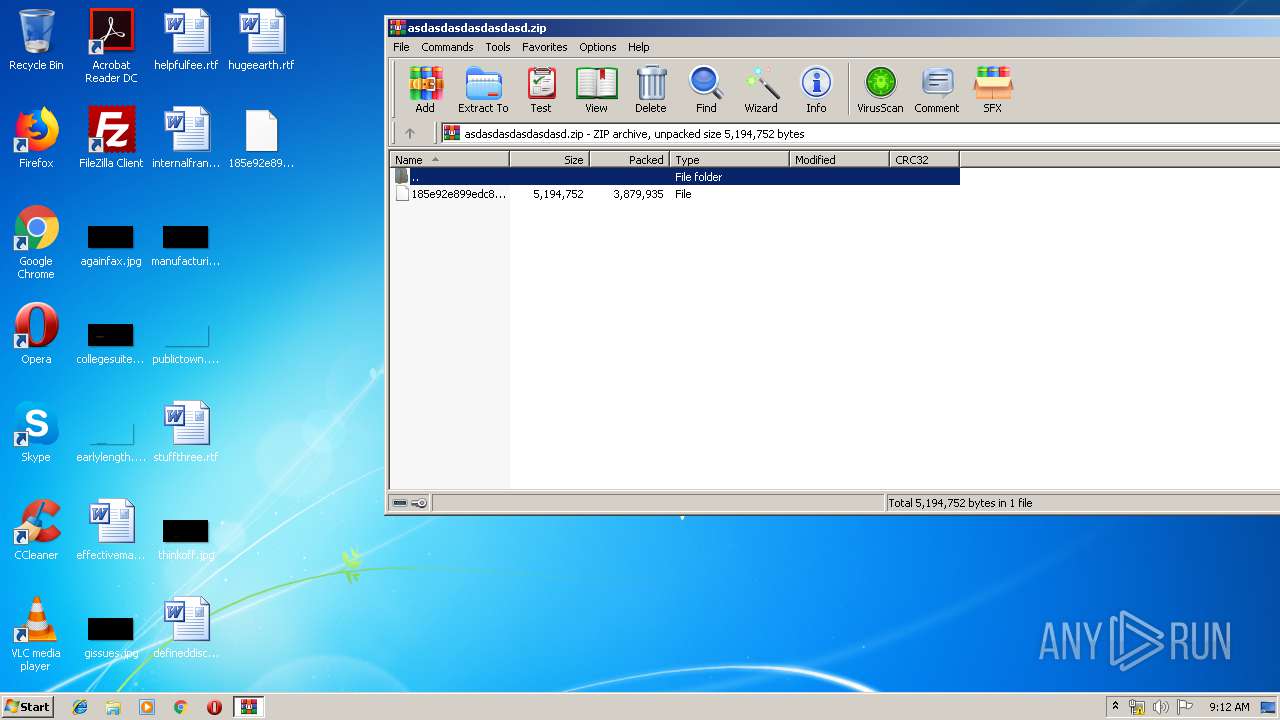1280x720 pixels.
Task: Start VirusScan on the archive
Action: [880, 90]
